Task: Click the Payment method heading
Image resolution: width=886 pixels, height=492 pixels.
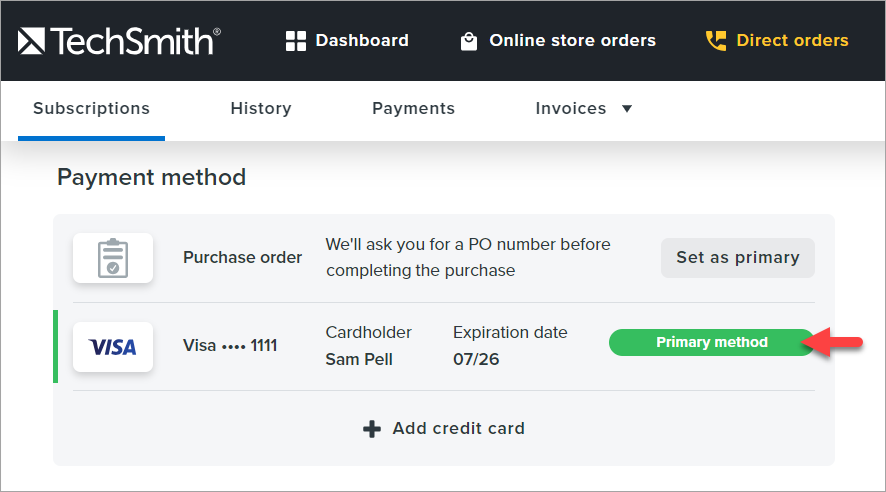Action: (151, 177)
